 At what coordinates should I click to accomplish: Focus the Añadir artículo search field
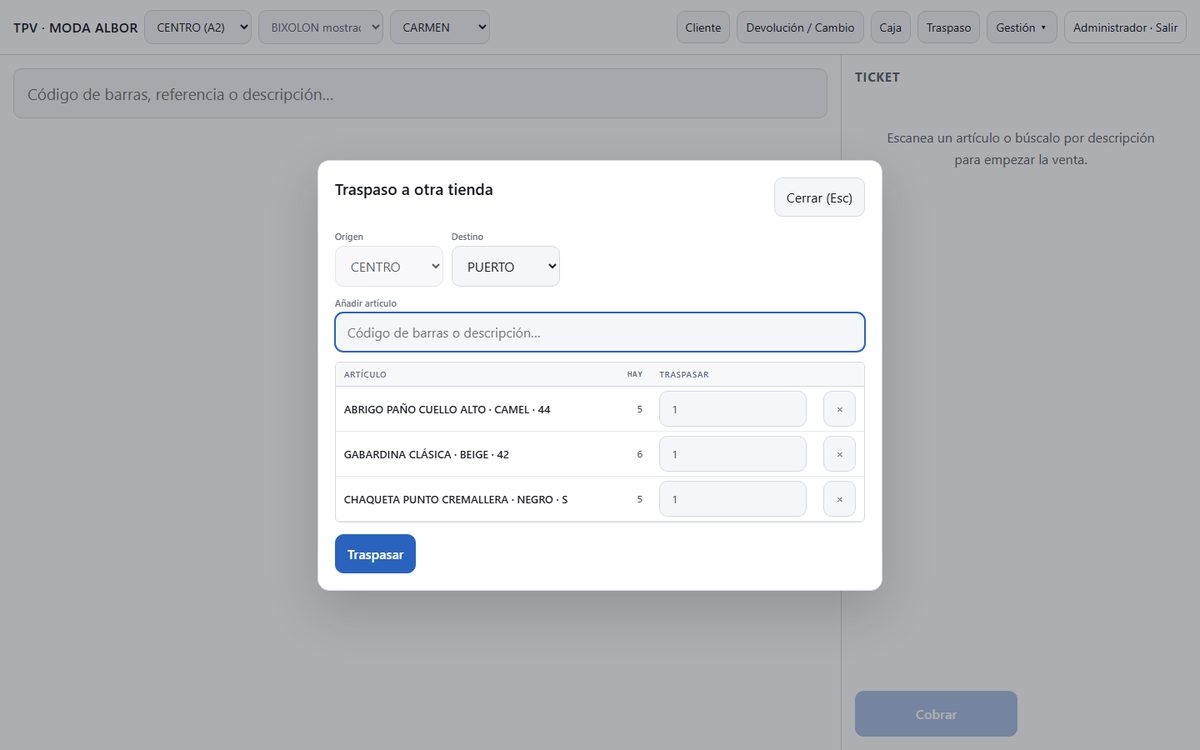(600, 332)
